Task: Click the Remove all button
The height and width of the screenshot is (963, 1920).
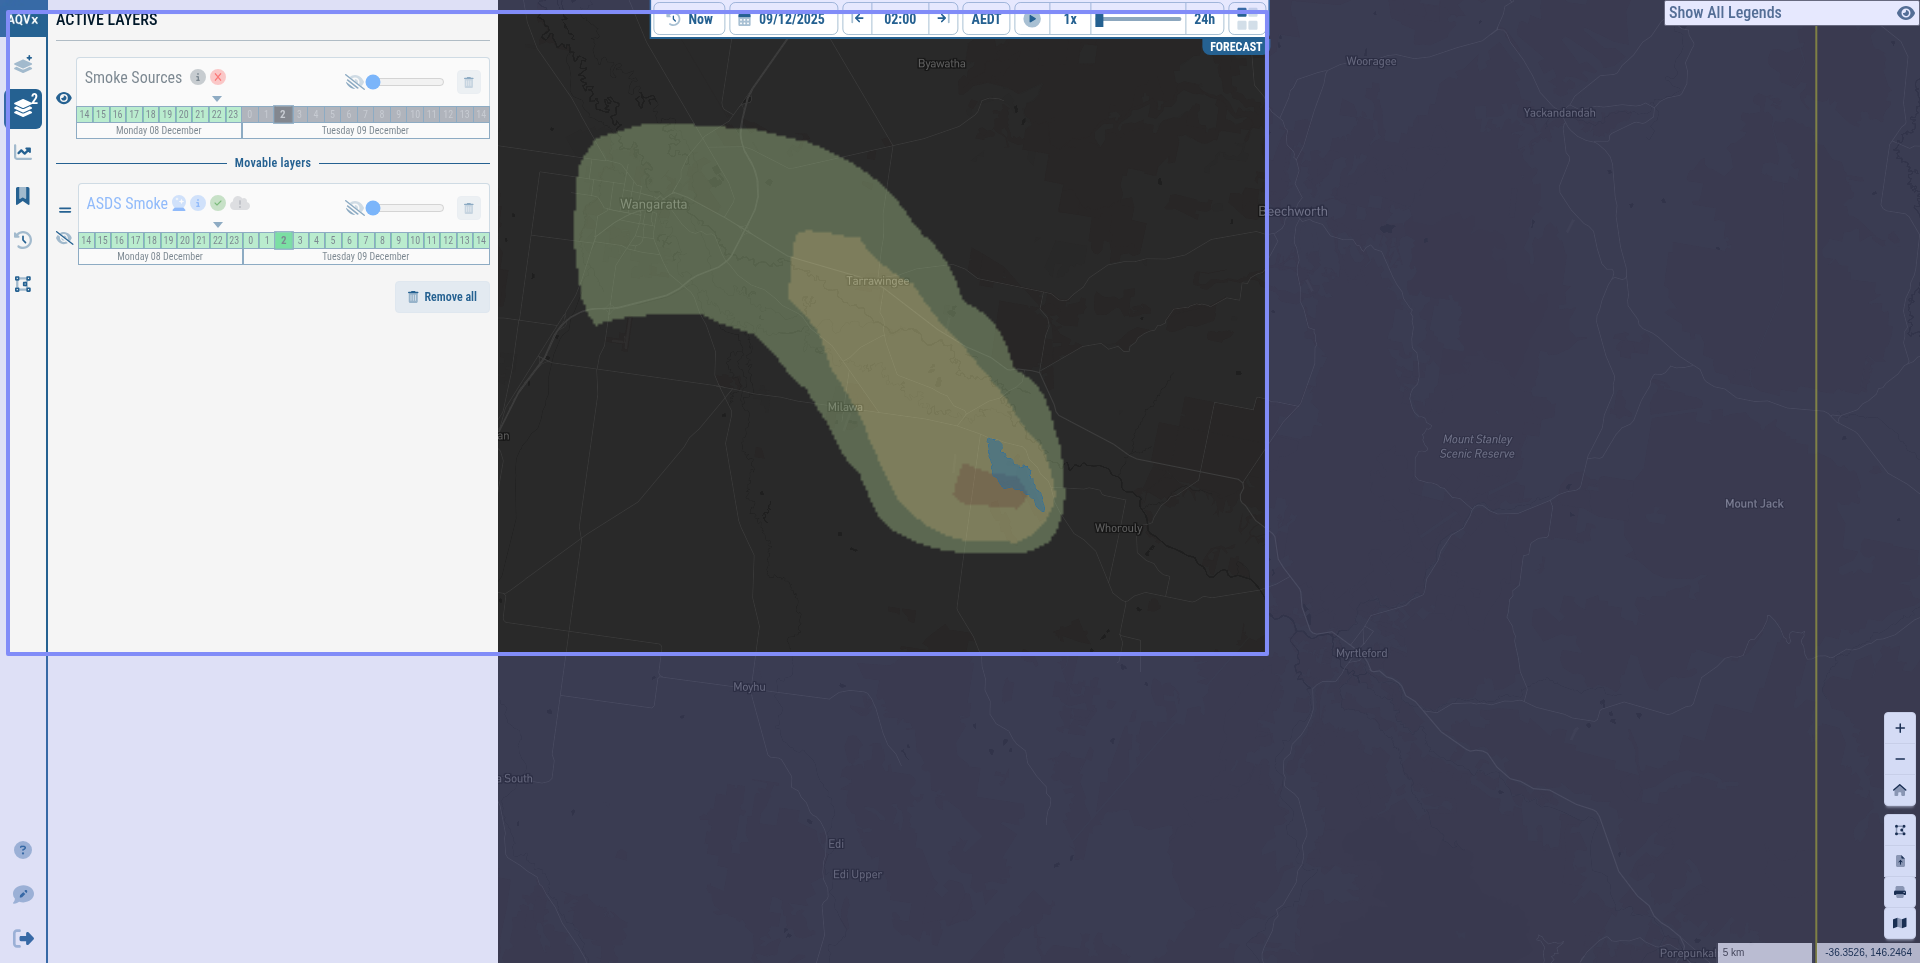Action: (x=442, y=297)
